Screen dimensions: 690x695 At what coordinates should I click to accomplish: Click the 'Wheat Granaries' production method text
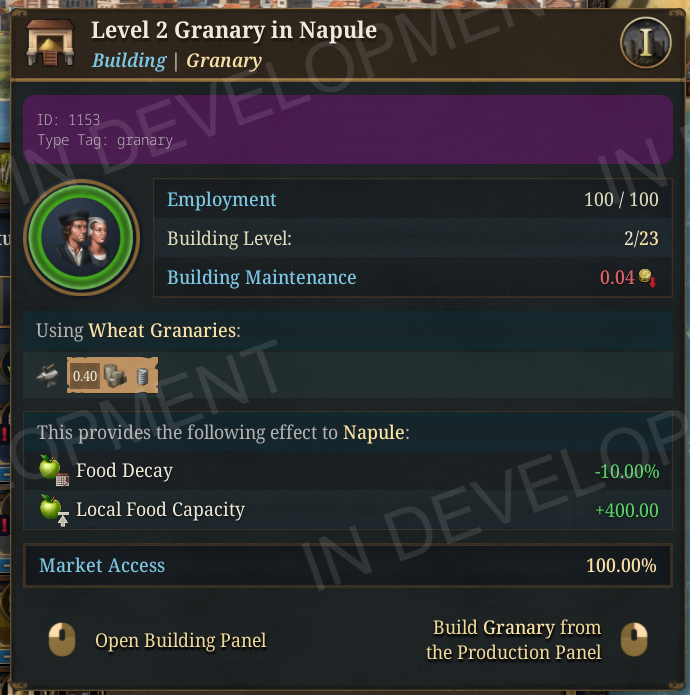pos(163,330)
